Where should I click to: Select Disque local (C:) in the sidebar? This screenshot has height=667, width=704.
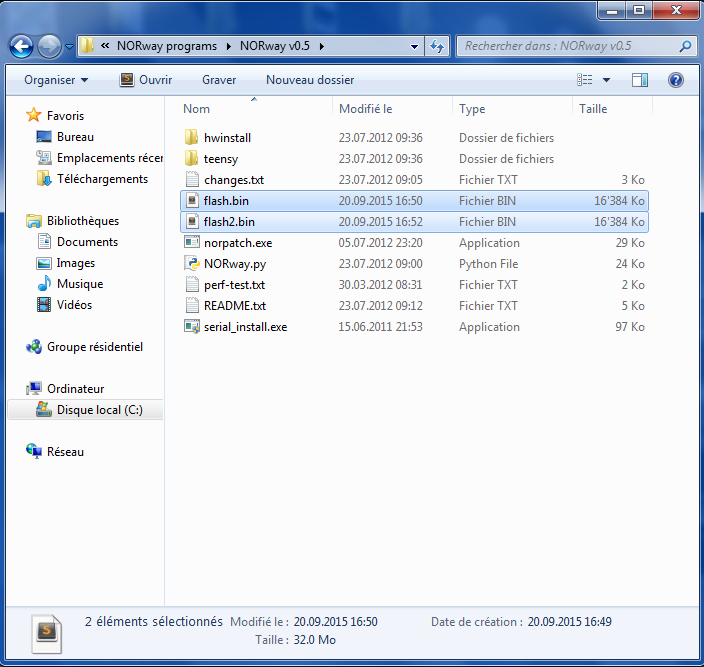[x=85, y=410]
